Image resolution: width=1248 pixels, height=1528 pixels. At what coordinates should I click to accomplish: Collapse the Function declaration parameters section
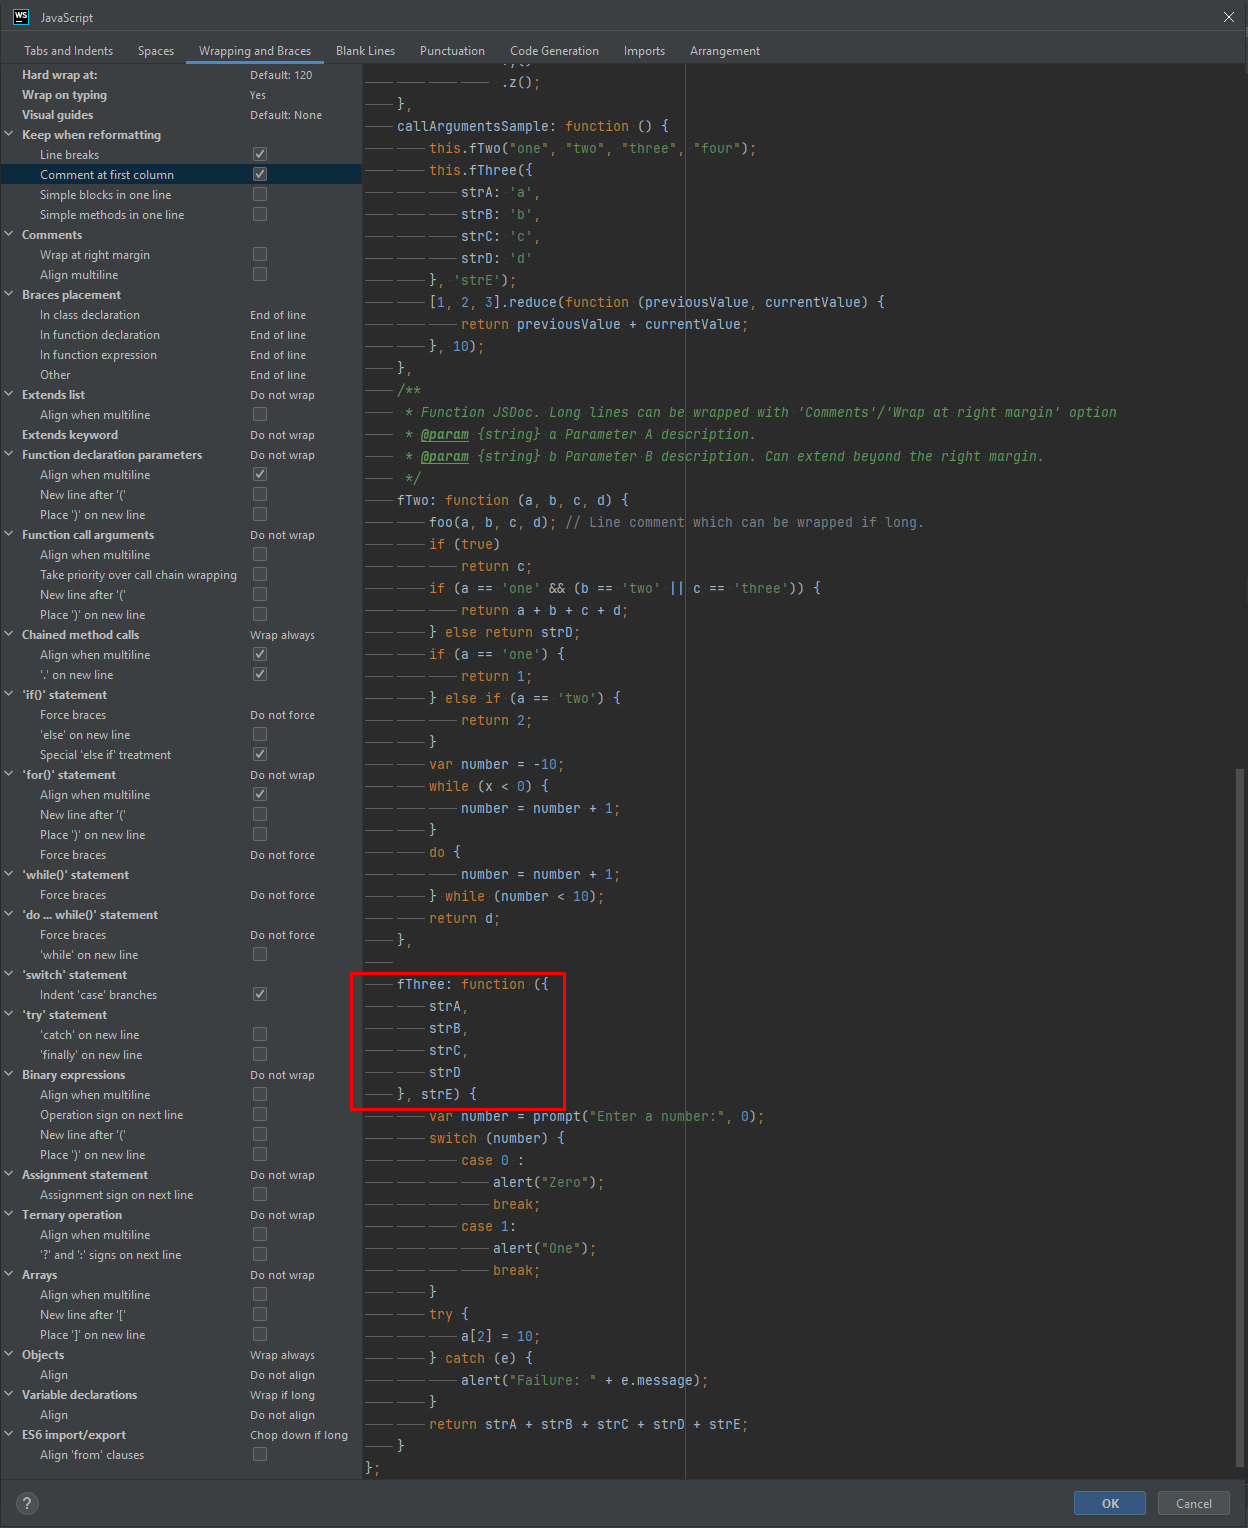coord(10,454)
